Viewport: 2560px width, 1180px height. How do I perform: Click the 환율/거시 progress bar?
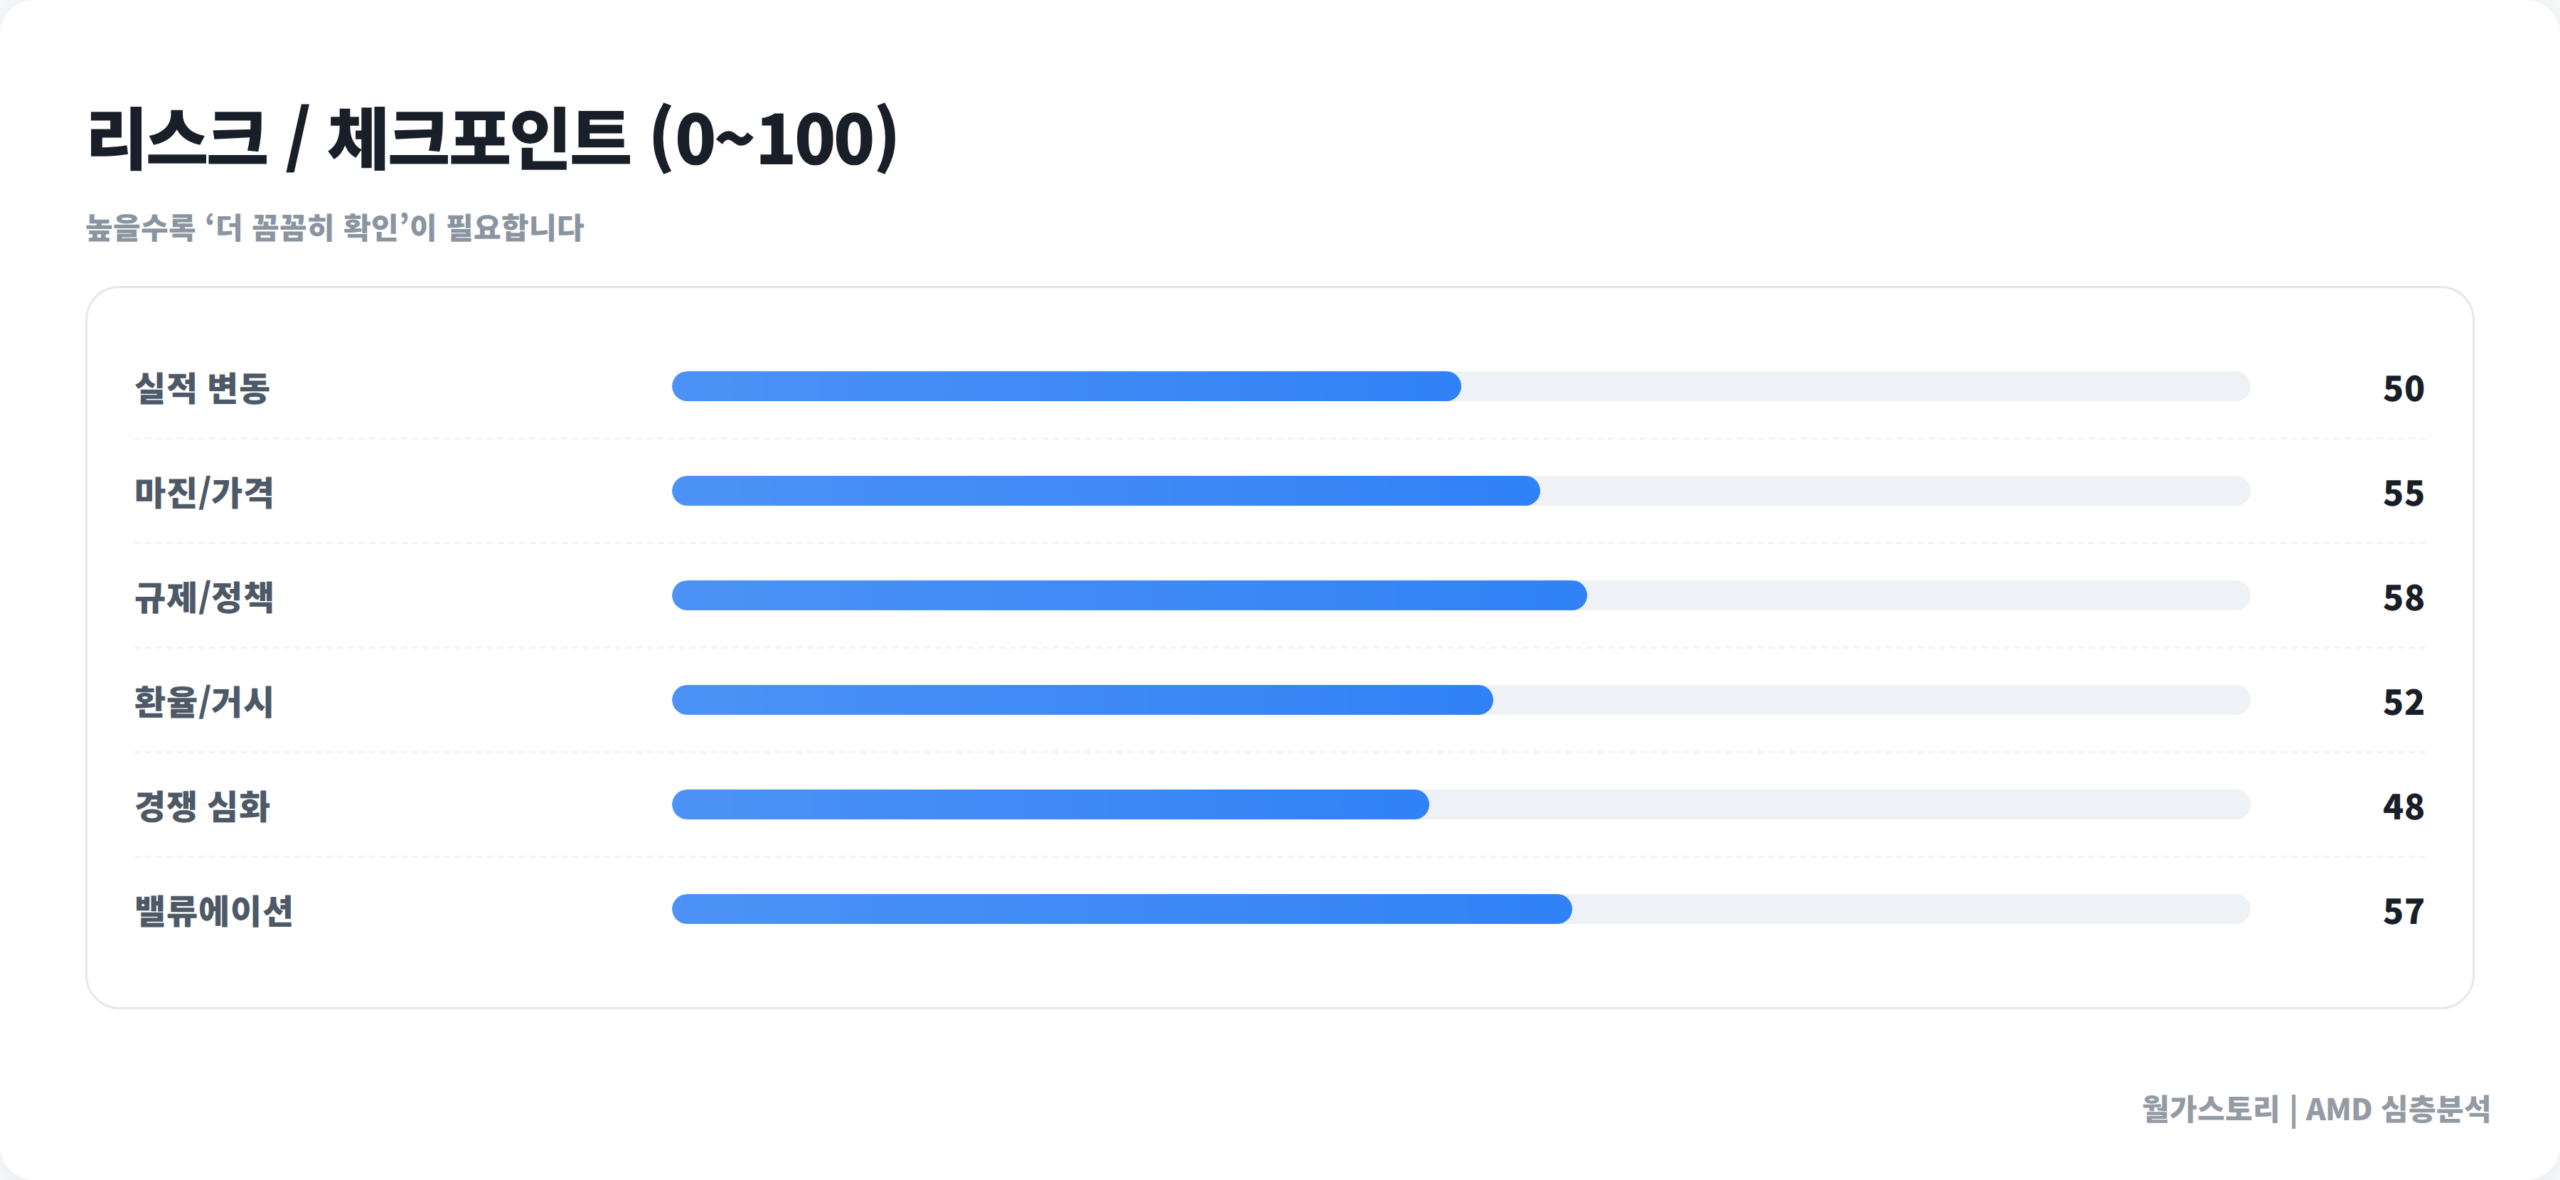1460,700
